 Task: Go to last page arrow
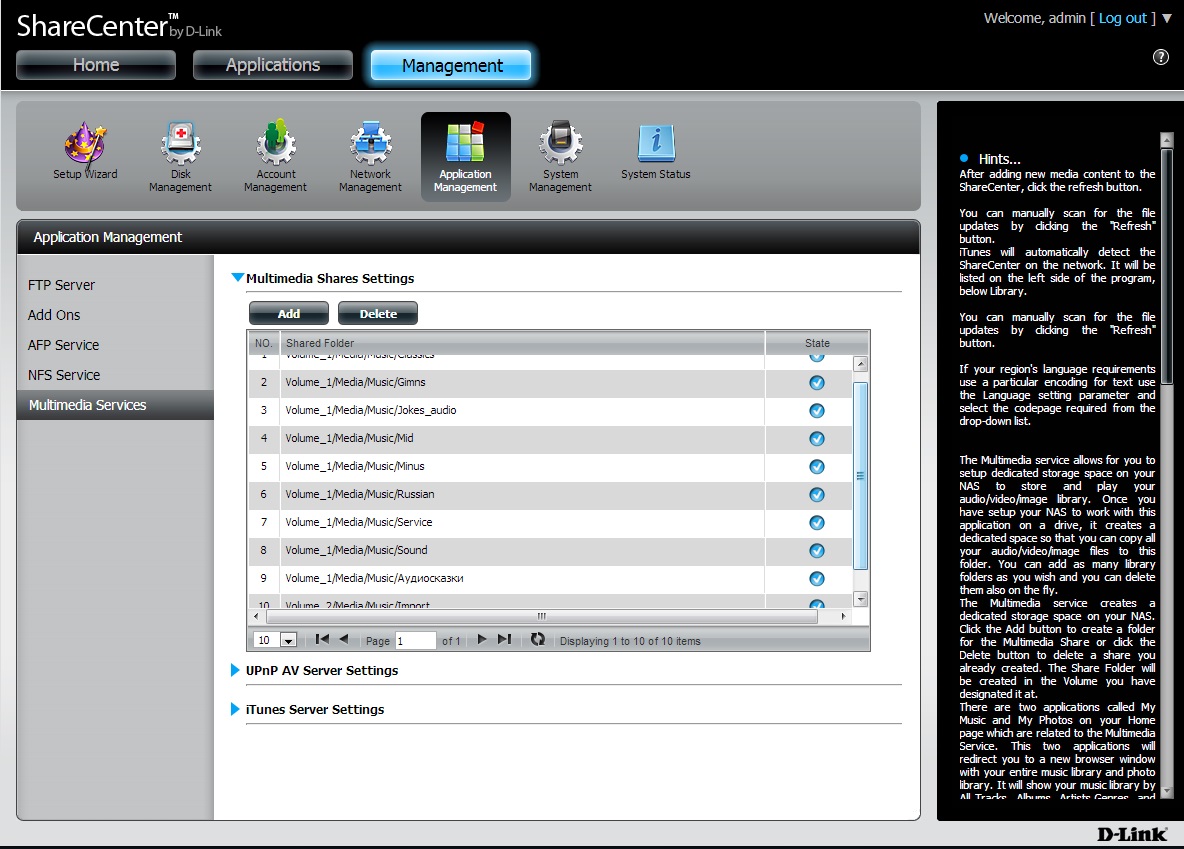[x=504, y=640]
